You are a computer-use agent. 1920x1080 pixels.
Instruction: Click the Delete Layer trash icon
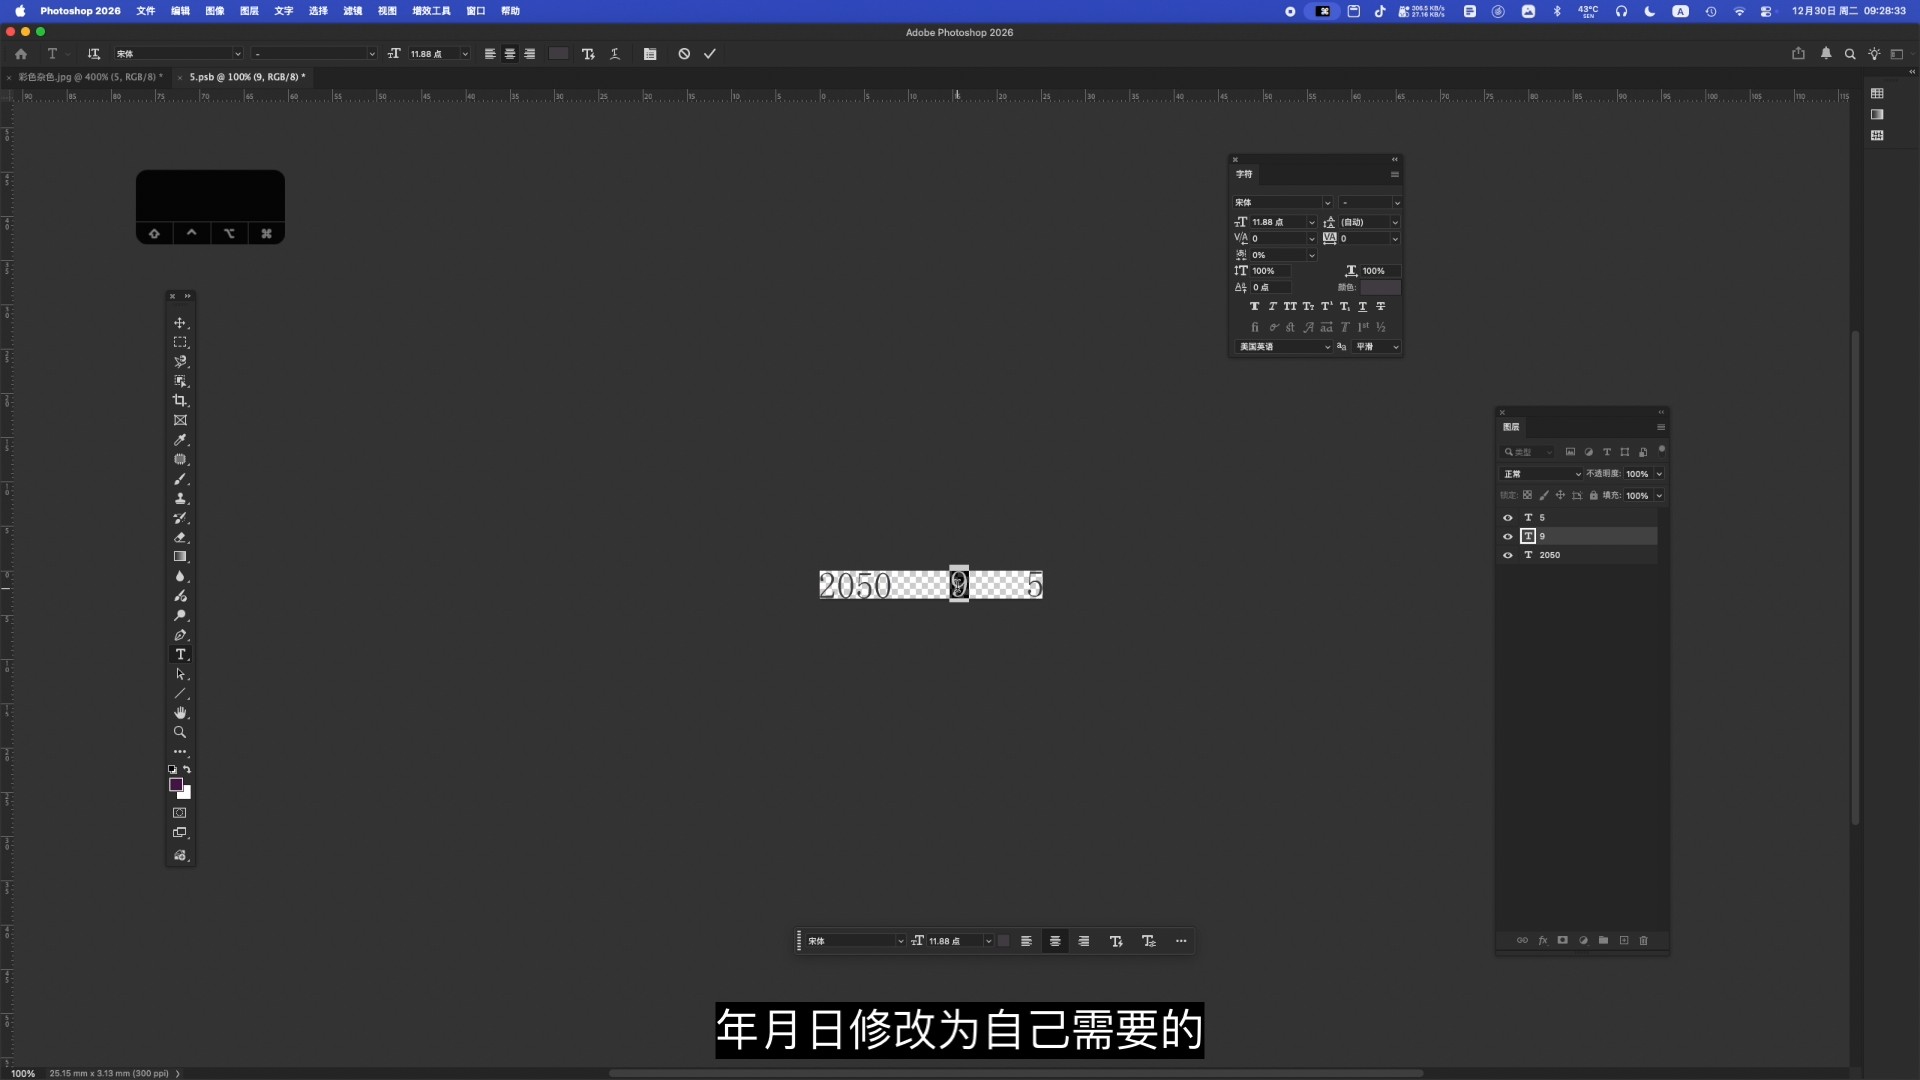tap(1644, 941)
